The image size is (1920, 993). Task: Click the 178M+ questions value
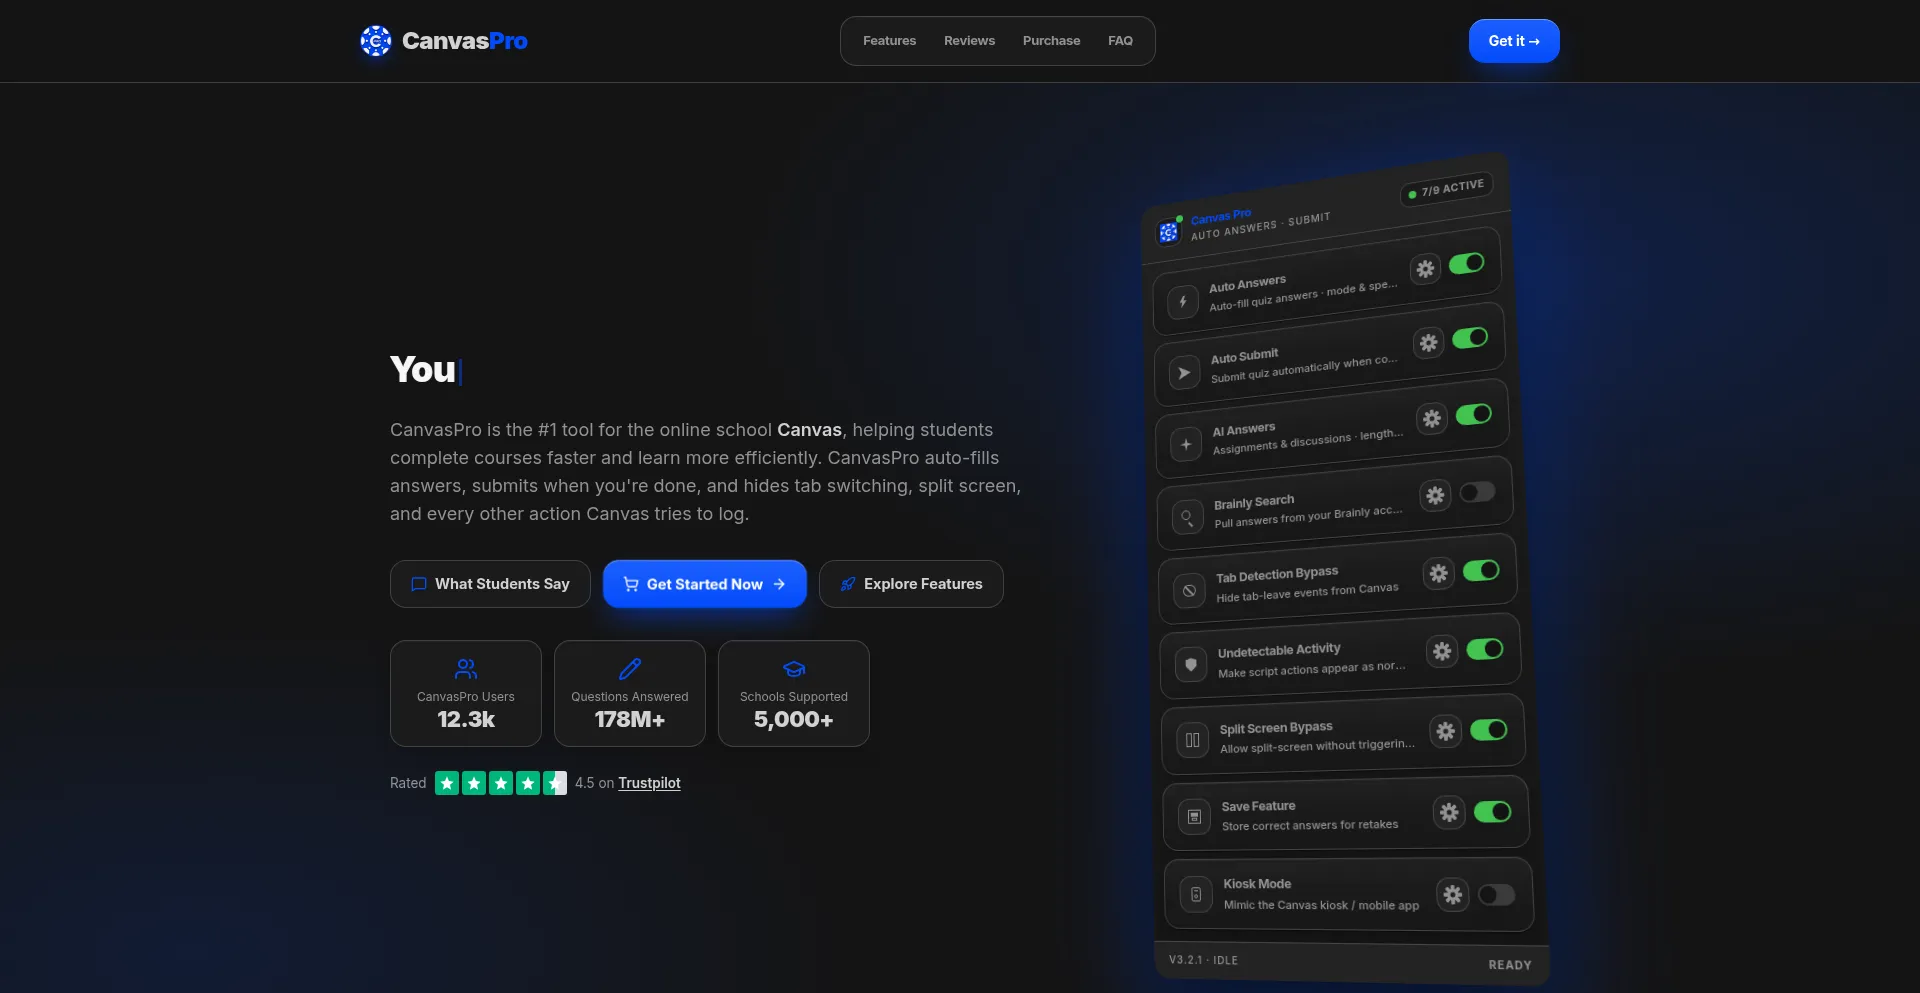pos(630,720)
